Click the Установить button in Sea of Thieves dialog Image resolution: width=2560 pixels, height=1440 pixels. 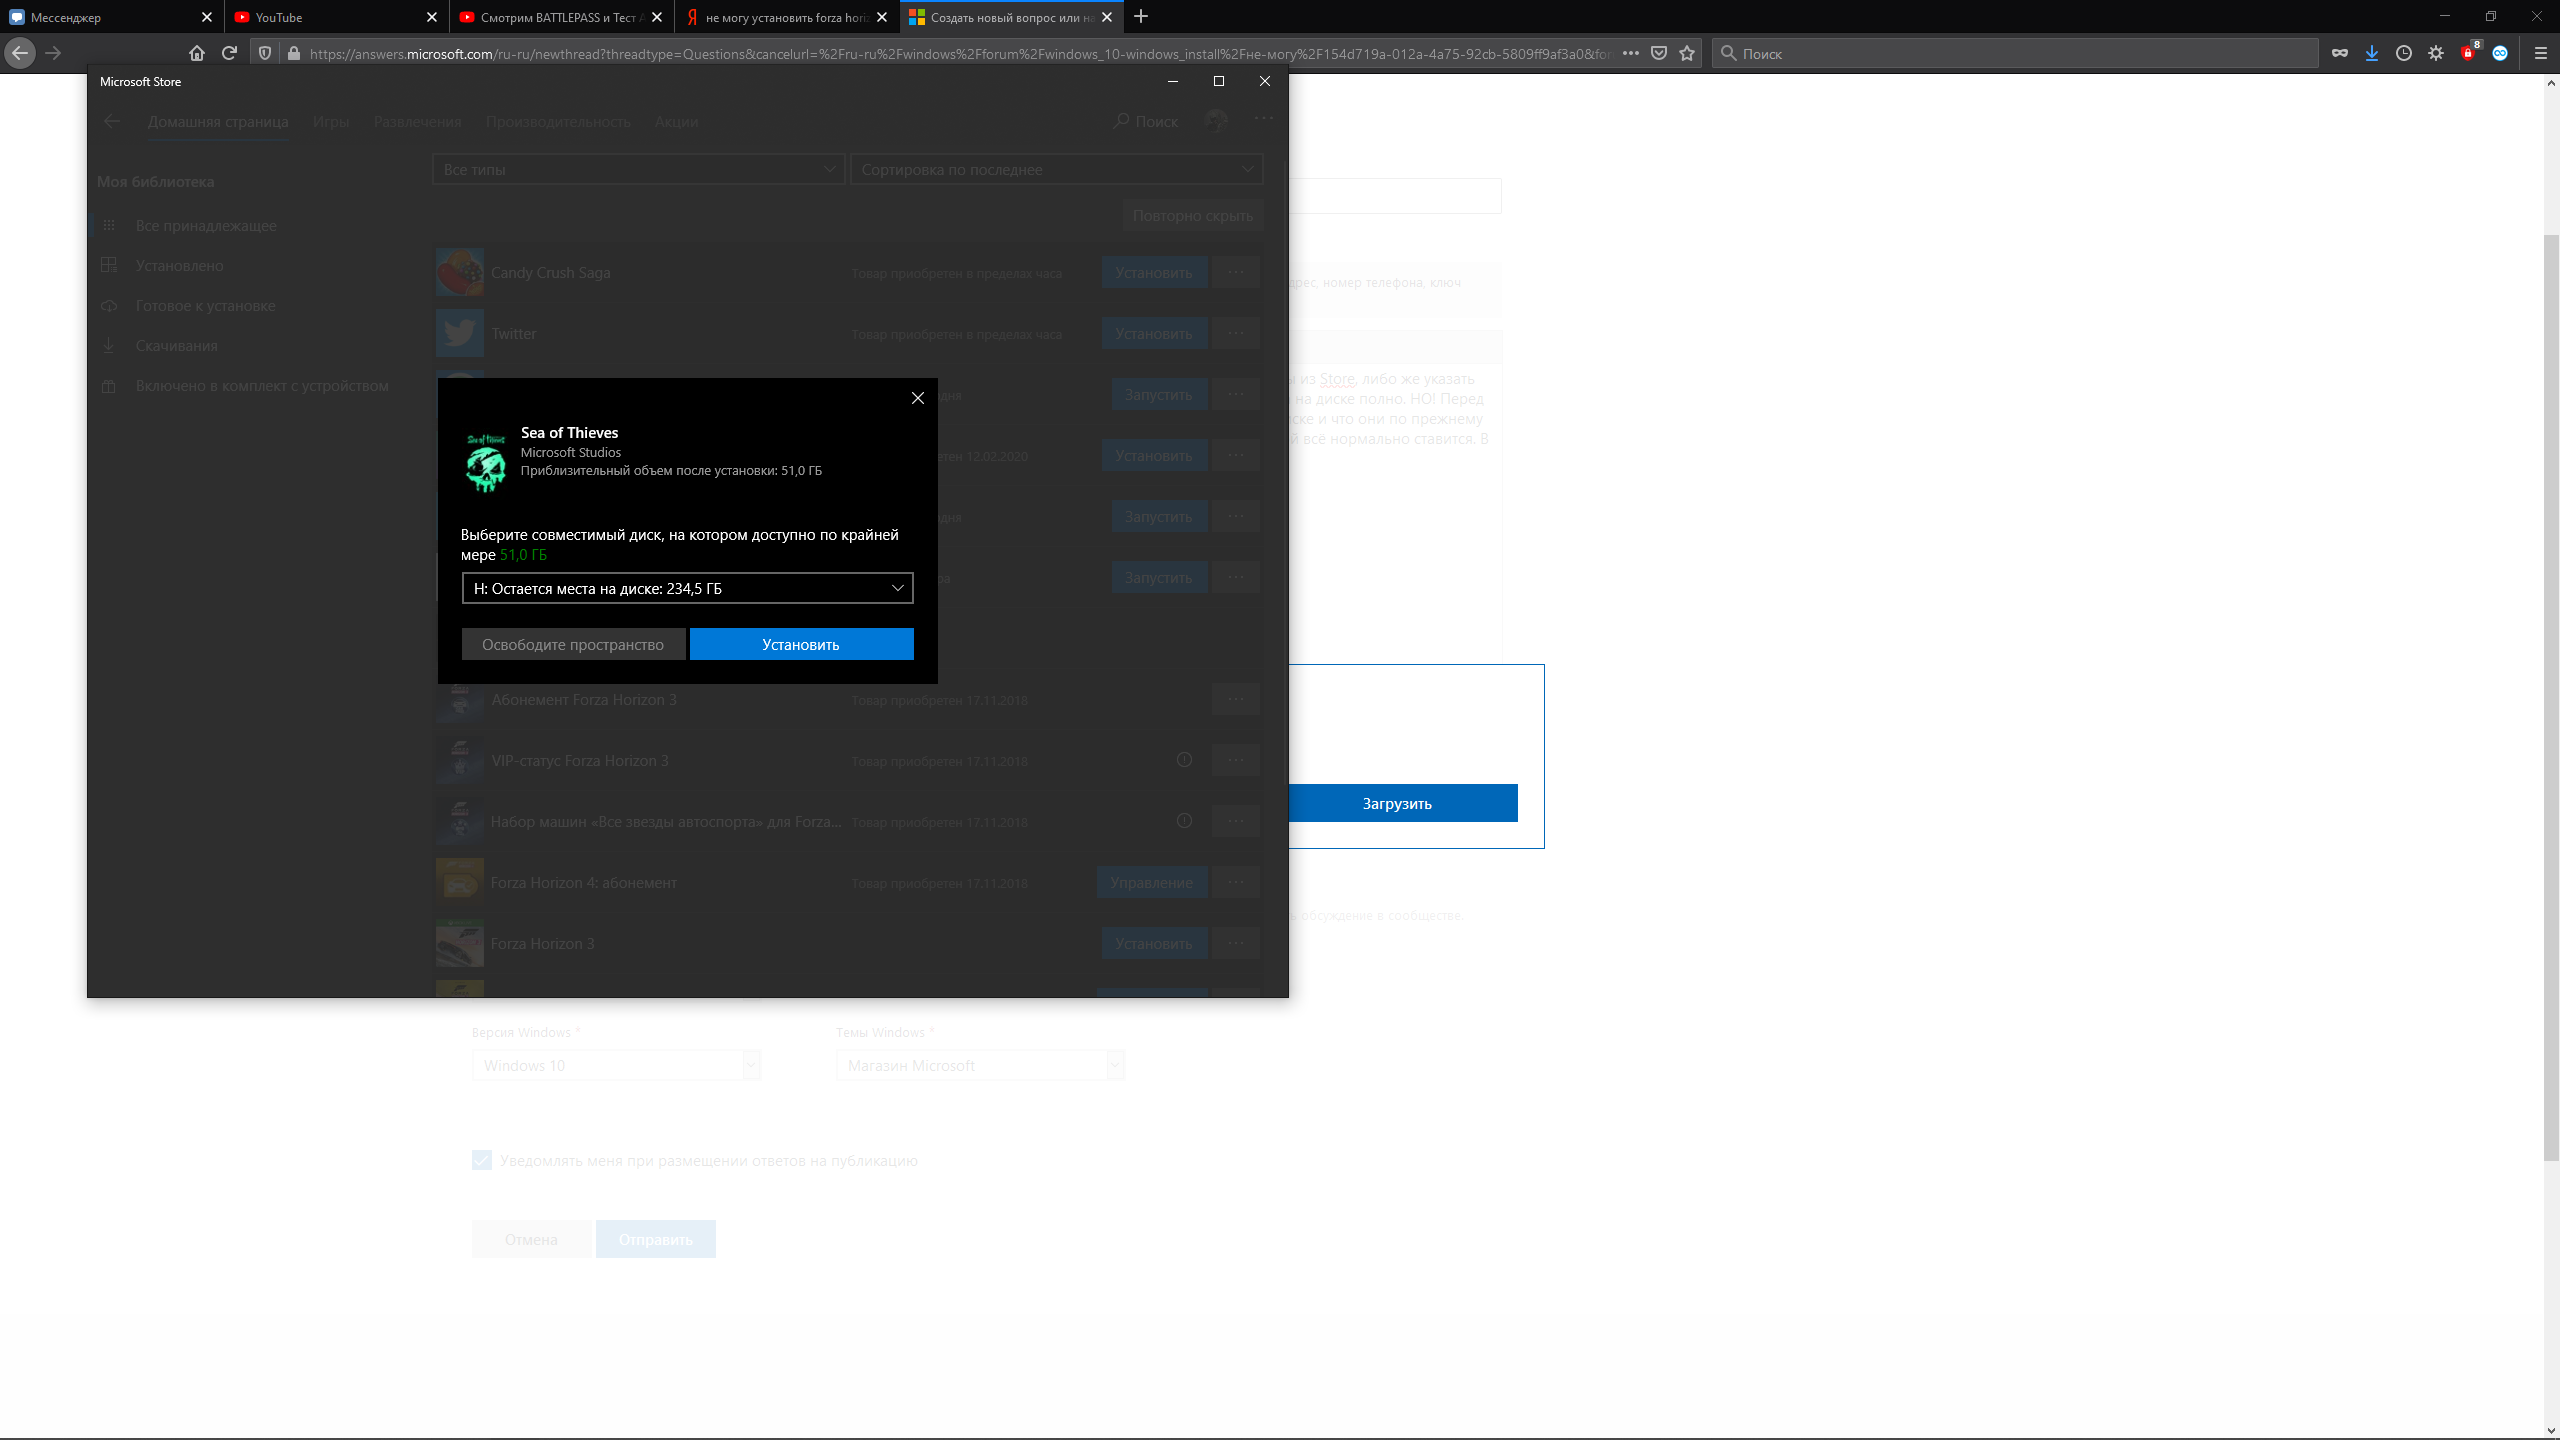click(800, 644)
